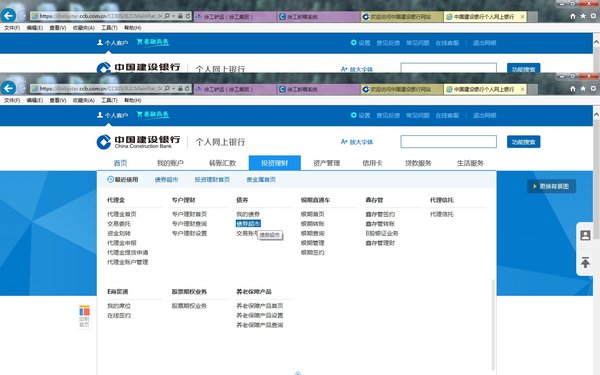Viewport: 600px width, 375px height.
Task: Open 投资理财首页 in the recently used row
Action: tap(212, 179)
